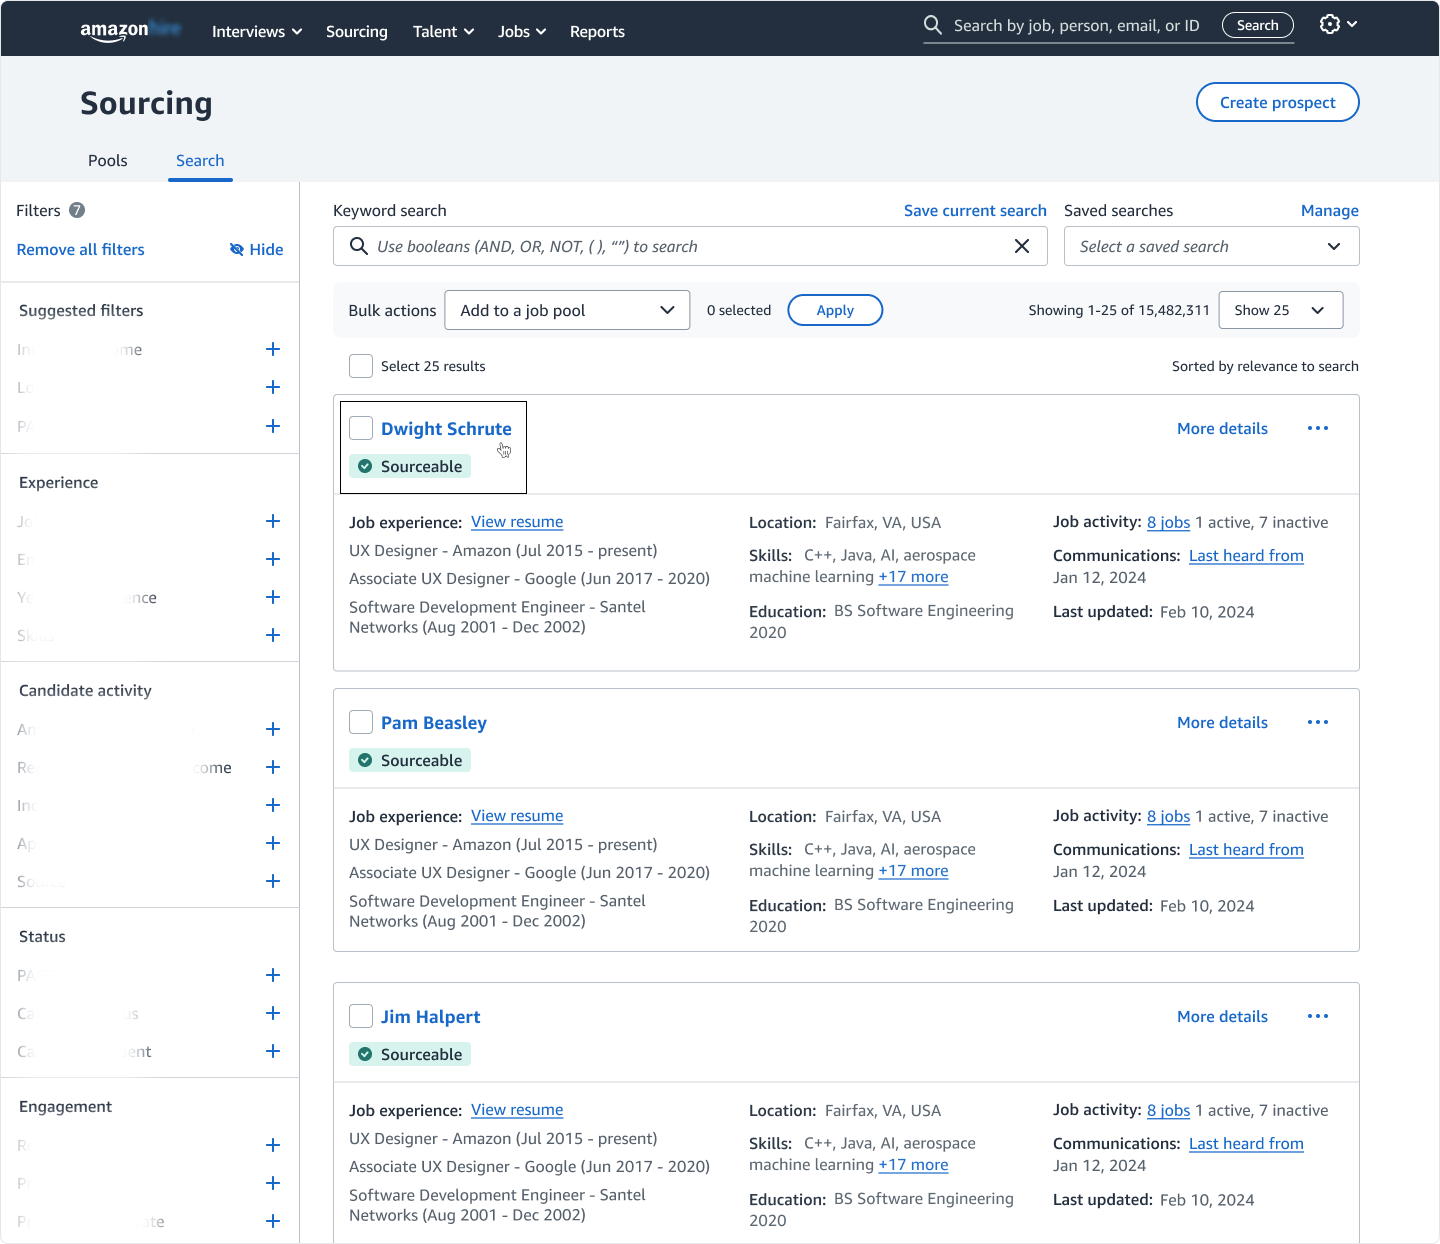Click the amazon logo in header
Viewport: 1440px width, 1244px height.
[130, 31]
